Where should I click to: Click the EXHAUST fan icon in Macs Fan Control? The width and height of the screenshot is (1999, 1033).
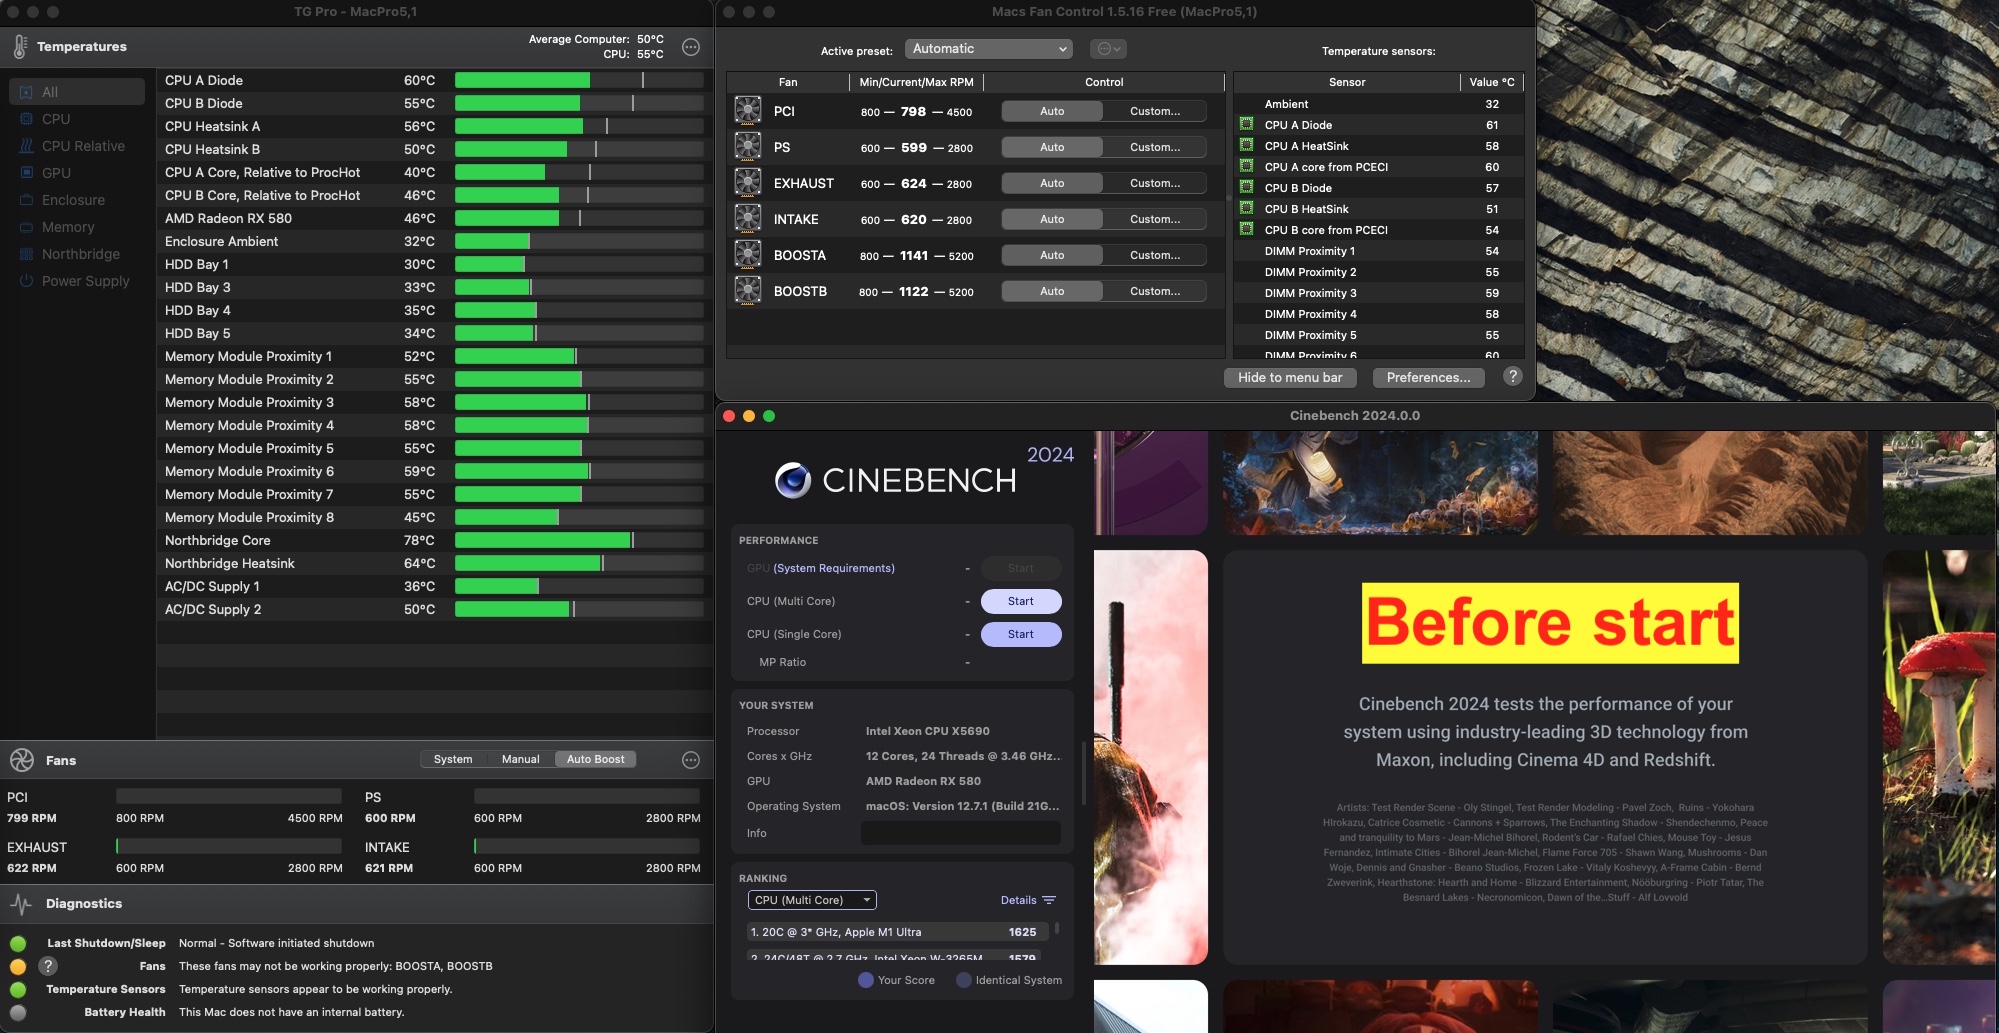click(x=748, y=183)
